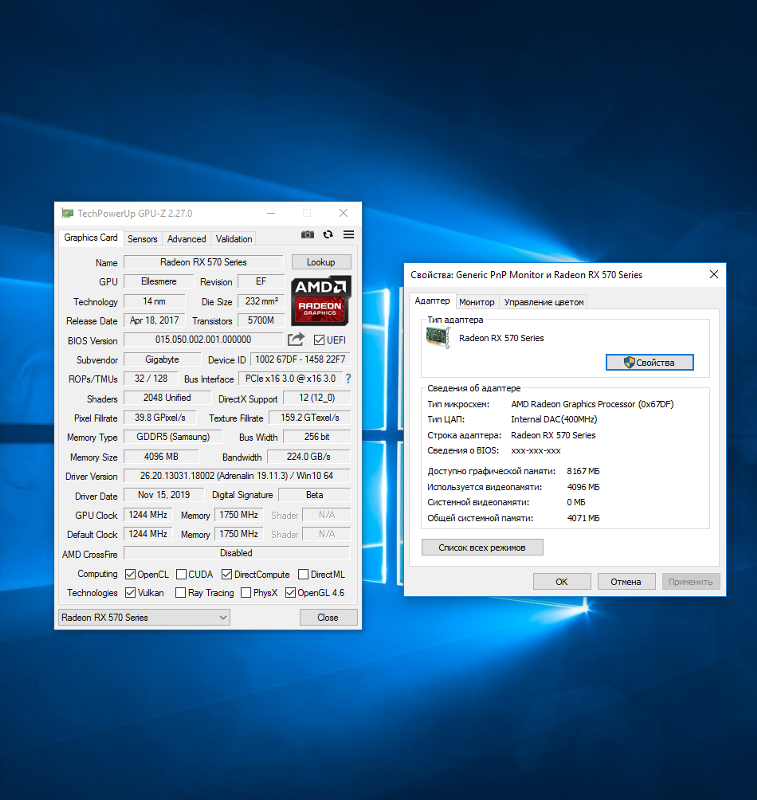Screen dimensions: 757x800
Task: Click the Memory Size value 4096 MB
Action: (161, 456)
